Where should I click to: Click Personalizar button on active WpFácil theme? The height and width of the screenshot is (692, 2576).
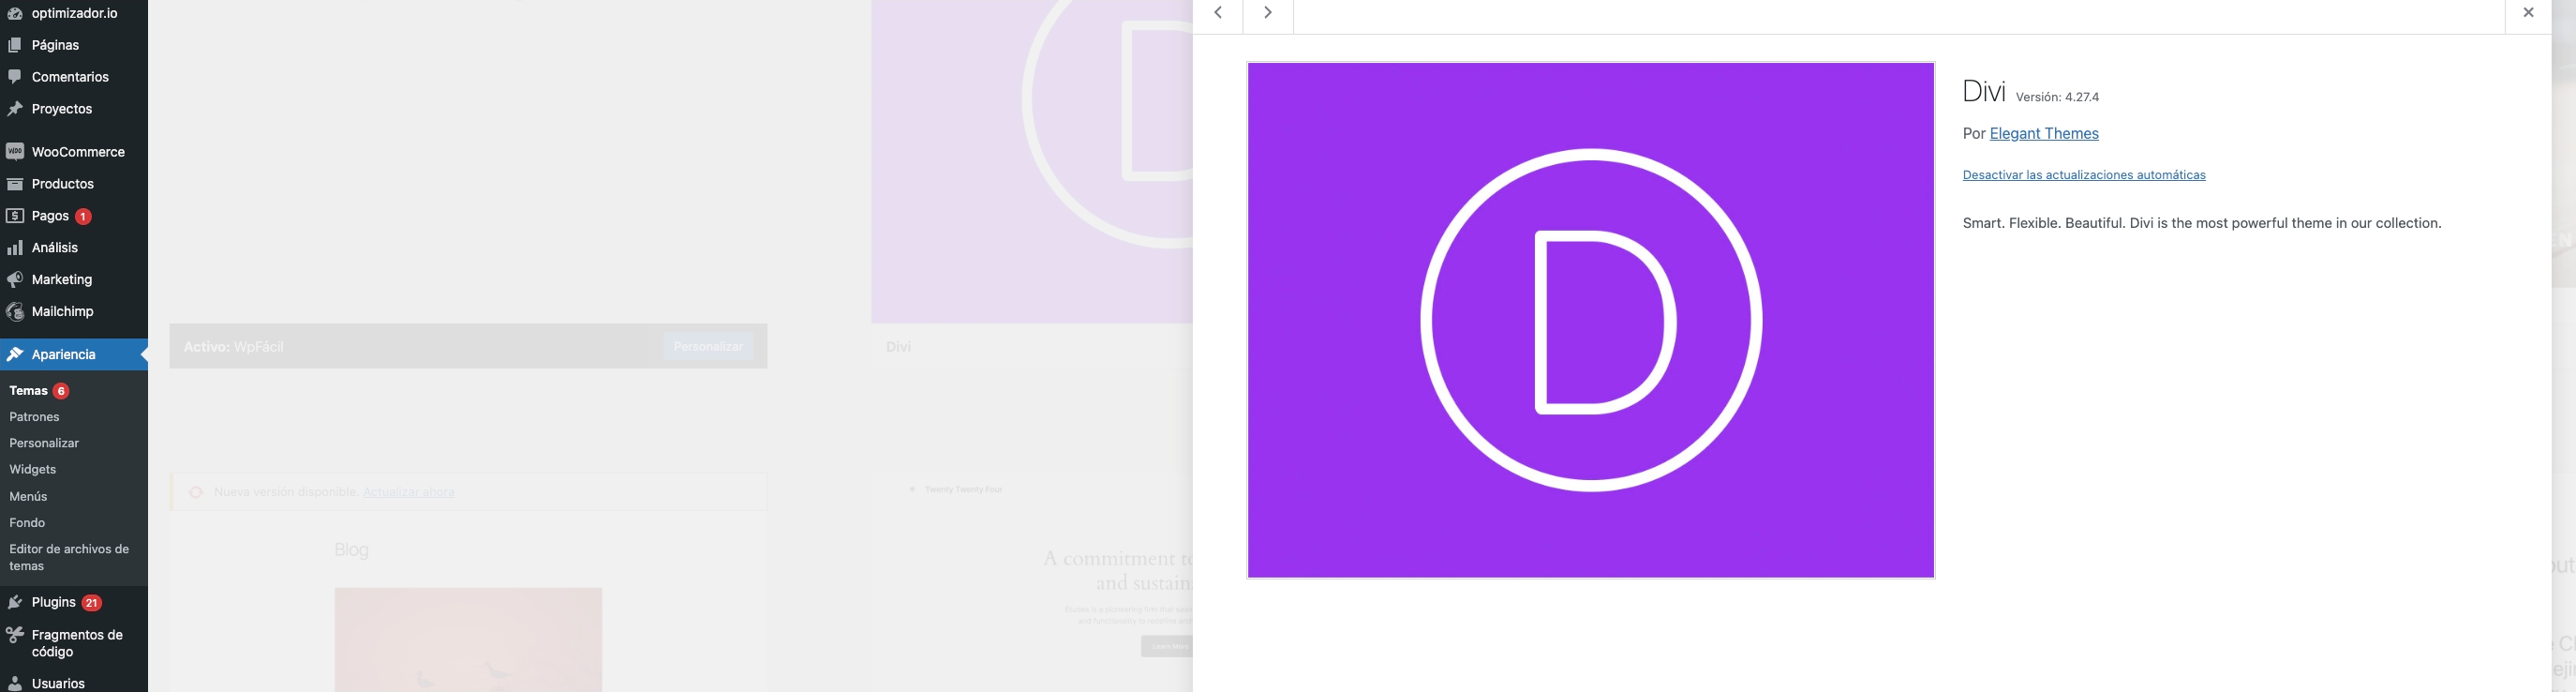click(x=708, y=346)
